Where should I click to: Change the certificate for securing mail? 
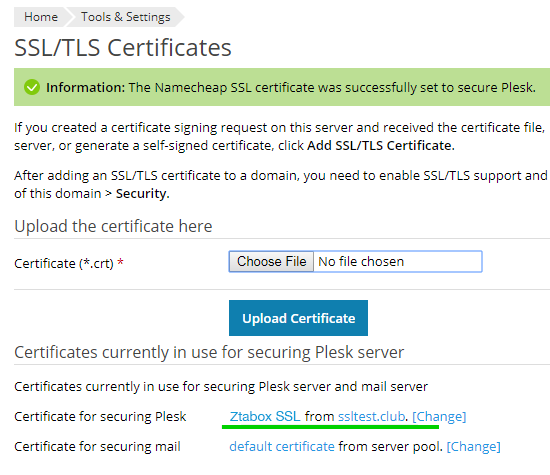click(x=474, y=447)
